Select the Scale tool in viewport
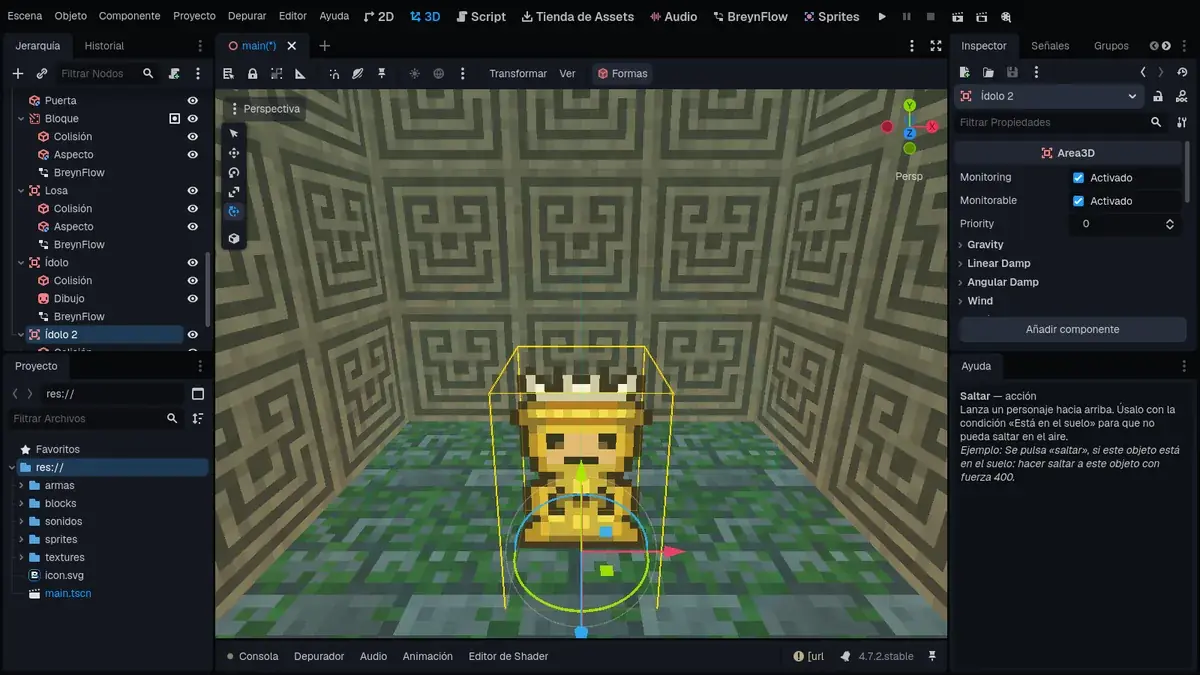Screen dimensions: 1200x675 pyautogui.click(x=234, y=192)
